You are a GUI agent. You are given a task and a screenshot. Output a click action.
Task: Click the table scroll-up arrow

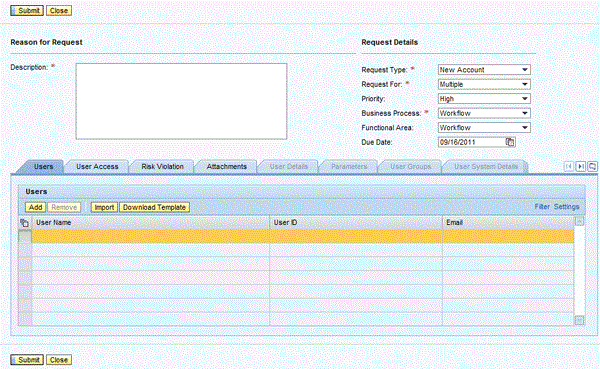tap(579, 221)
